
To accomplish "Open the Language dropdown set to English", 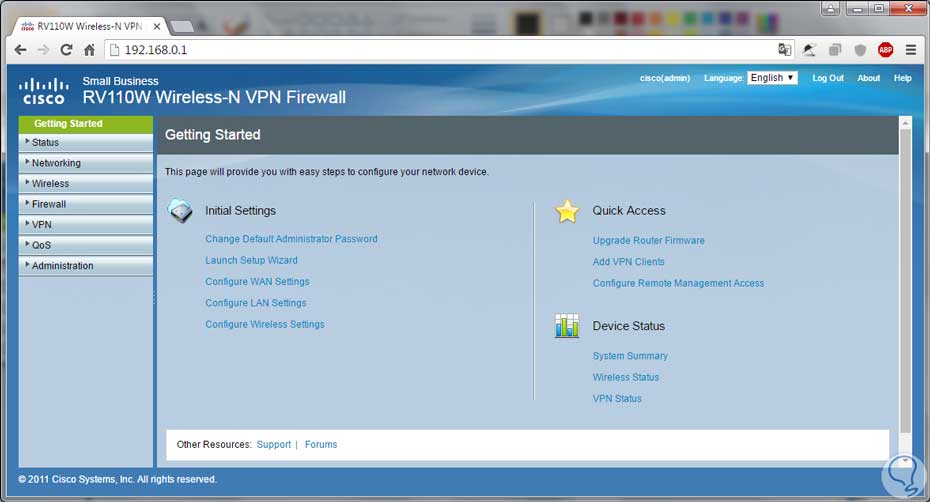I will tap(772, 78).
